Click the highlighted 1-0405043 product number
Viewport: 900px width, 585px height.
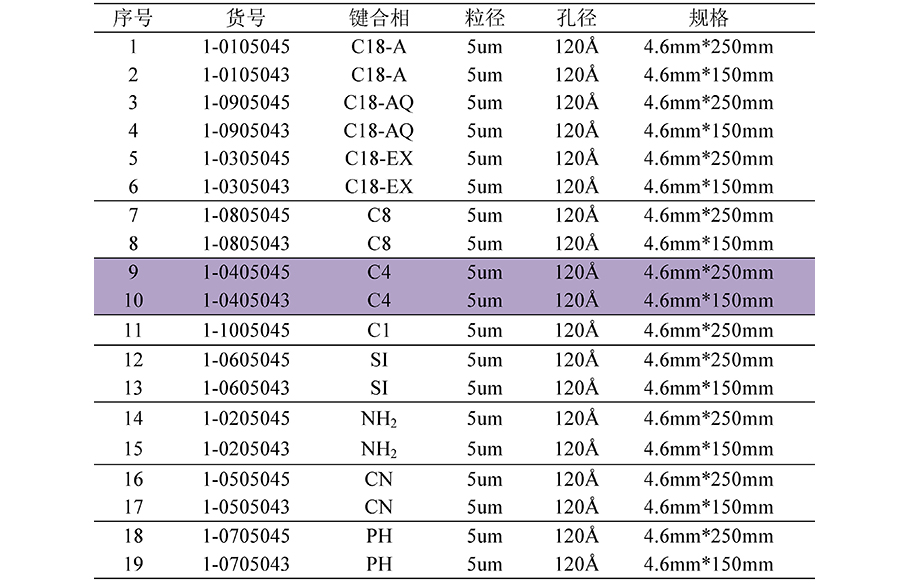coord(246,300)
